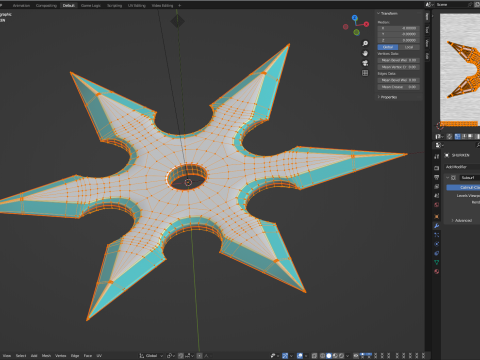480x360 pixels.
Task: Open the Render properties tab icon
Action: pos(436,168)
